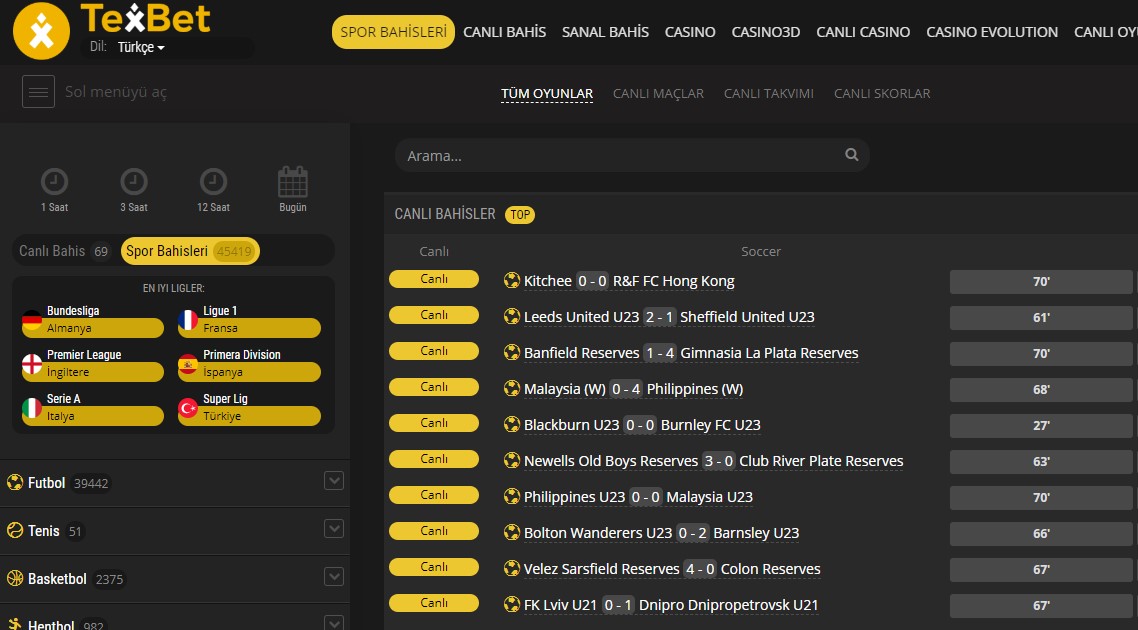Open the Kitchee vs R&F FC match
The height and width of the screenshot is (630, 1138).
(628, 281)
